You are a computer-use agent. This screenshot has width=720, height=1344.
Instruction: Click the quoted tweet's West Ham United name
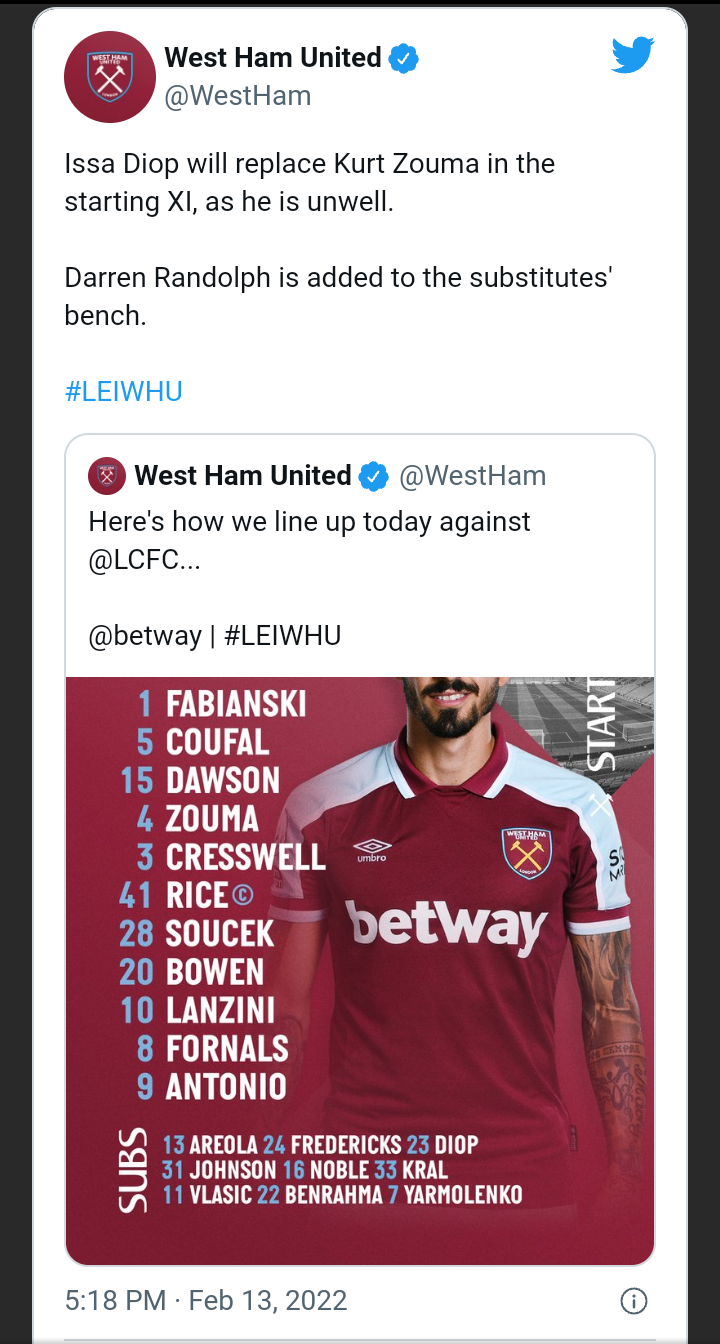coord(243,476)
